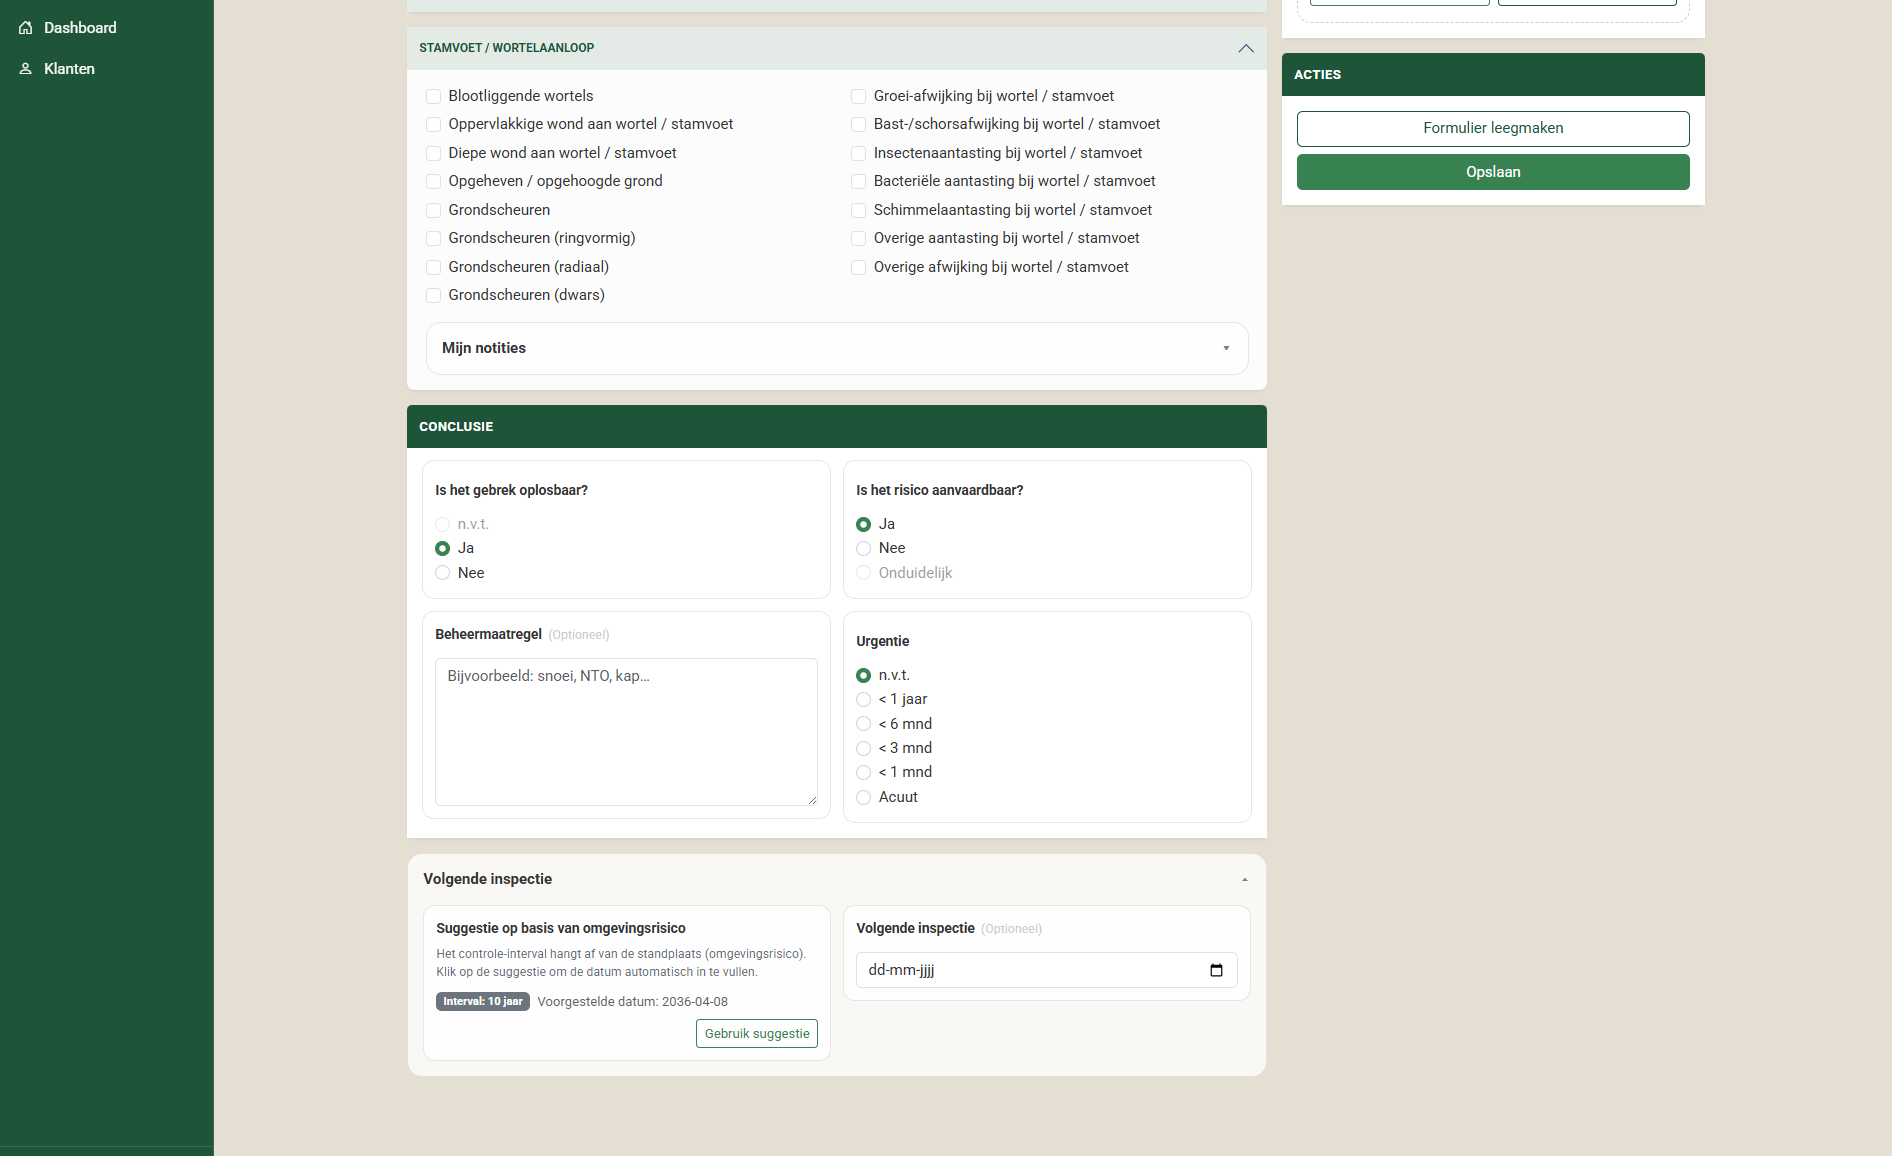
Task: Click the Klanten person icon
Action: click(26, 69)
